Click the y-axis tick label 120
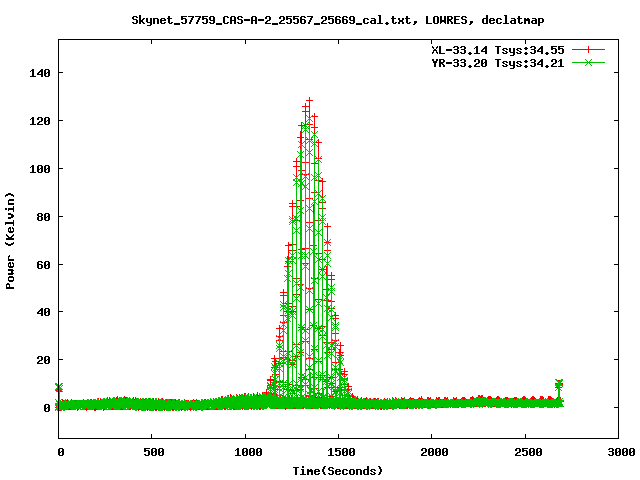The image size is (640, 480). (x=40, y=121)
